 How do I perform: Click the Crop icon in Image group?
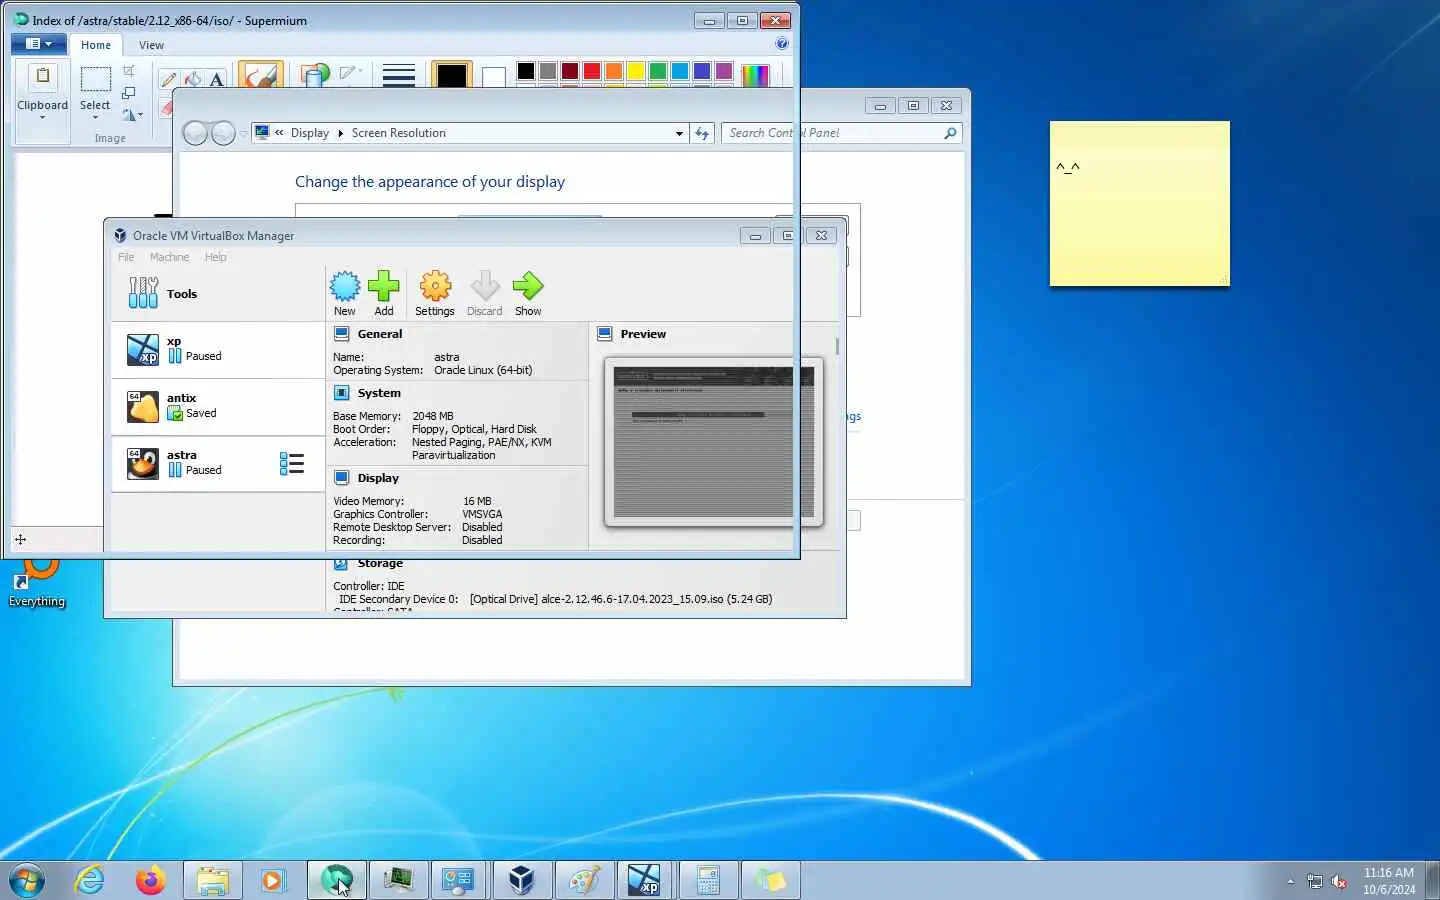129,70
